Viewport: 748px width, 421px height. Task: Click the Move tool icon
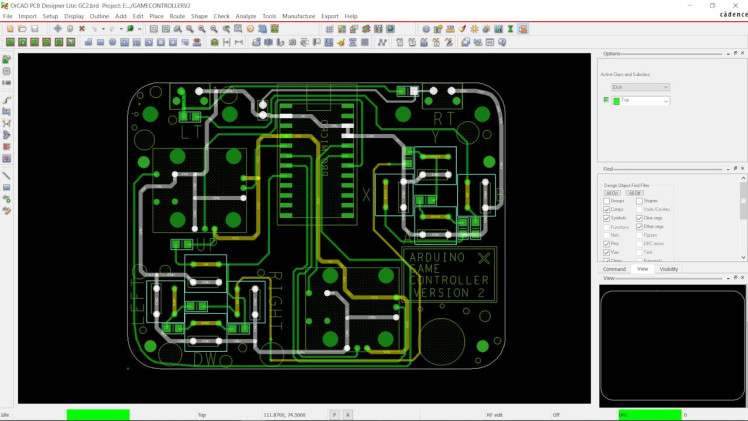(x=57, y=29)
